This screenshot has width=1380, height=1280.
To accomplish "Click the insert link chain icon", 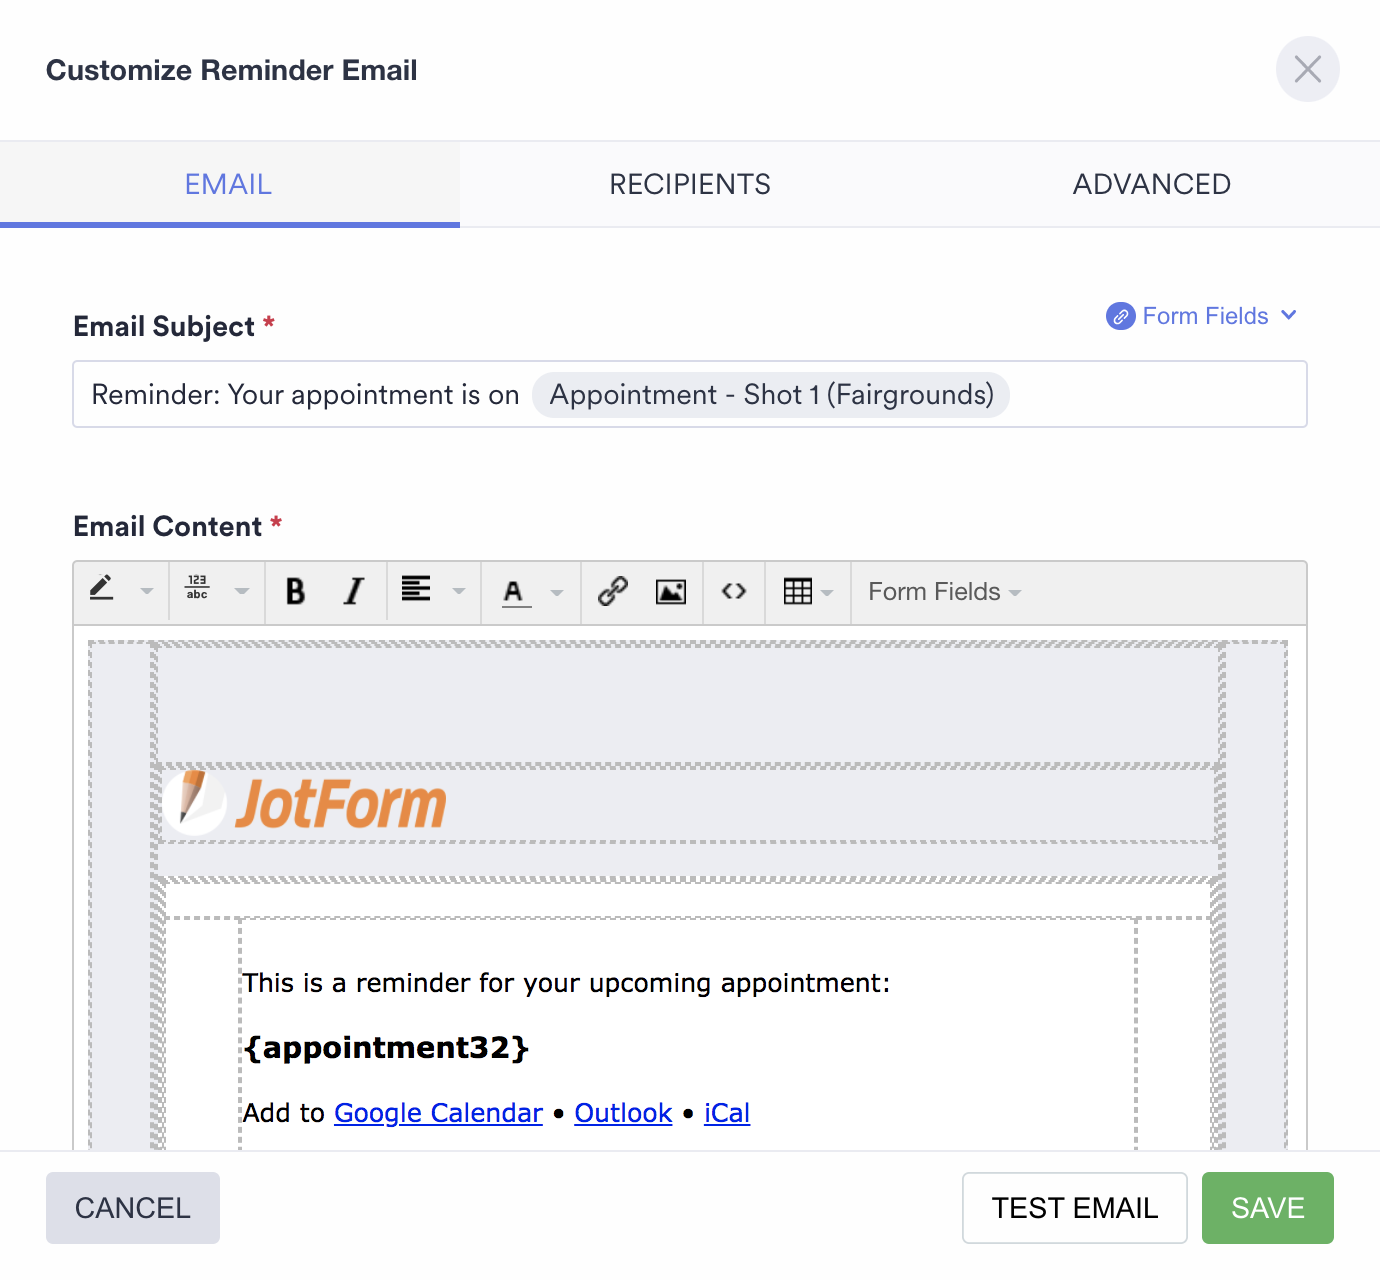I will 613,592.
